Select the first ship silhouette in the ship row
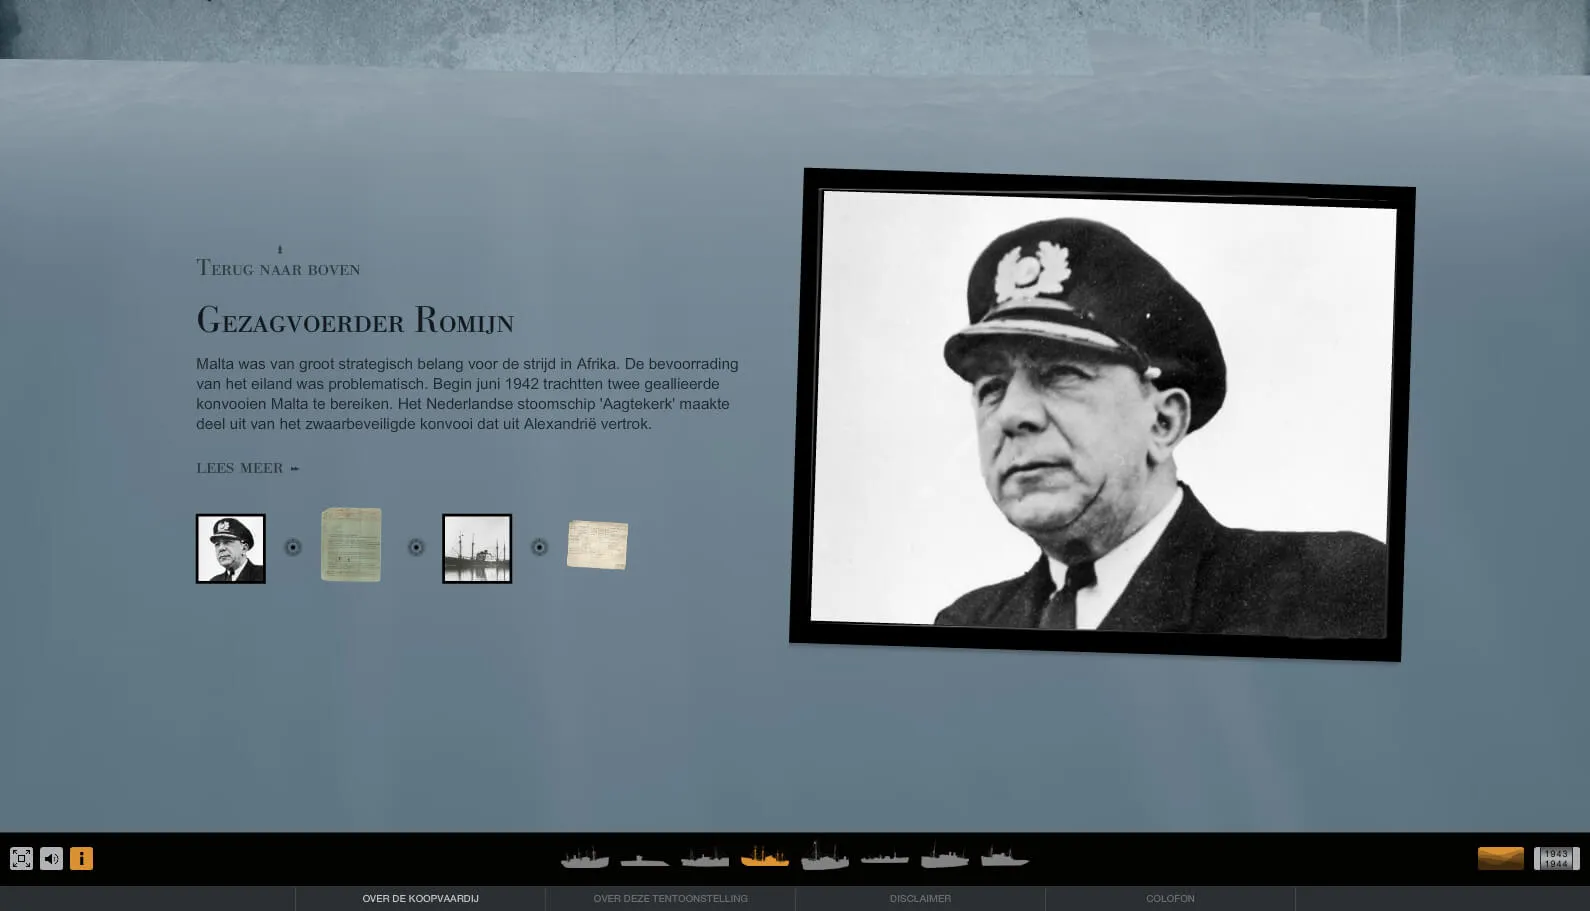1590x911 pixels. [x=585, y=857]
